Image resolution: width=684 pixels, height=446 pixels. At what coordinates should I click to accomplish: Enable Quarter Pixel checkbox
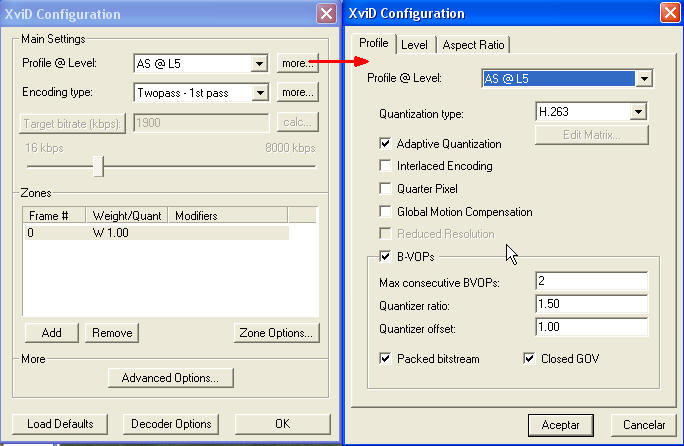(385, 188)
